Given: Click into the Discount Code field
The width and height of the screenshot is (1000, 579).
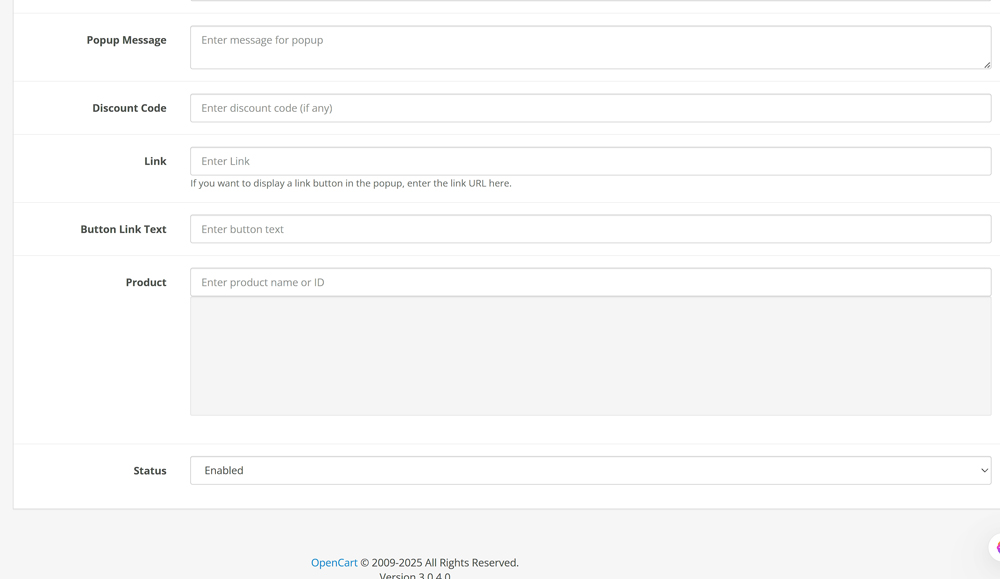Looking at the screenshot, I should 590,108.
